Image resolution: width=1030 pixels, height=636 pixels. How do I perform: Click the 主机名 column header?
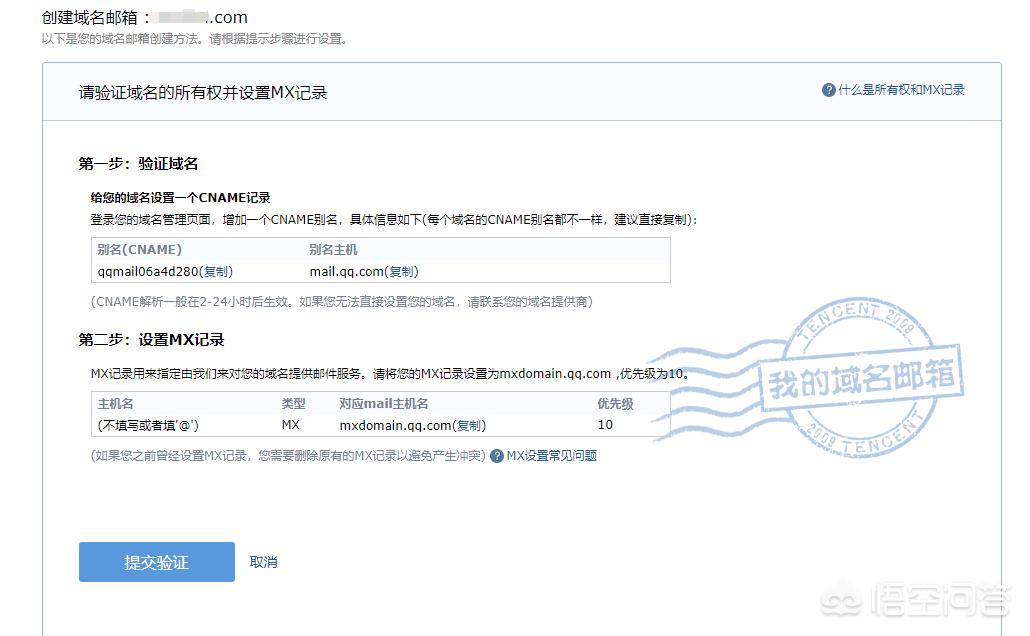pyautogui.click(x=115, y=403)
